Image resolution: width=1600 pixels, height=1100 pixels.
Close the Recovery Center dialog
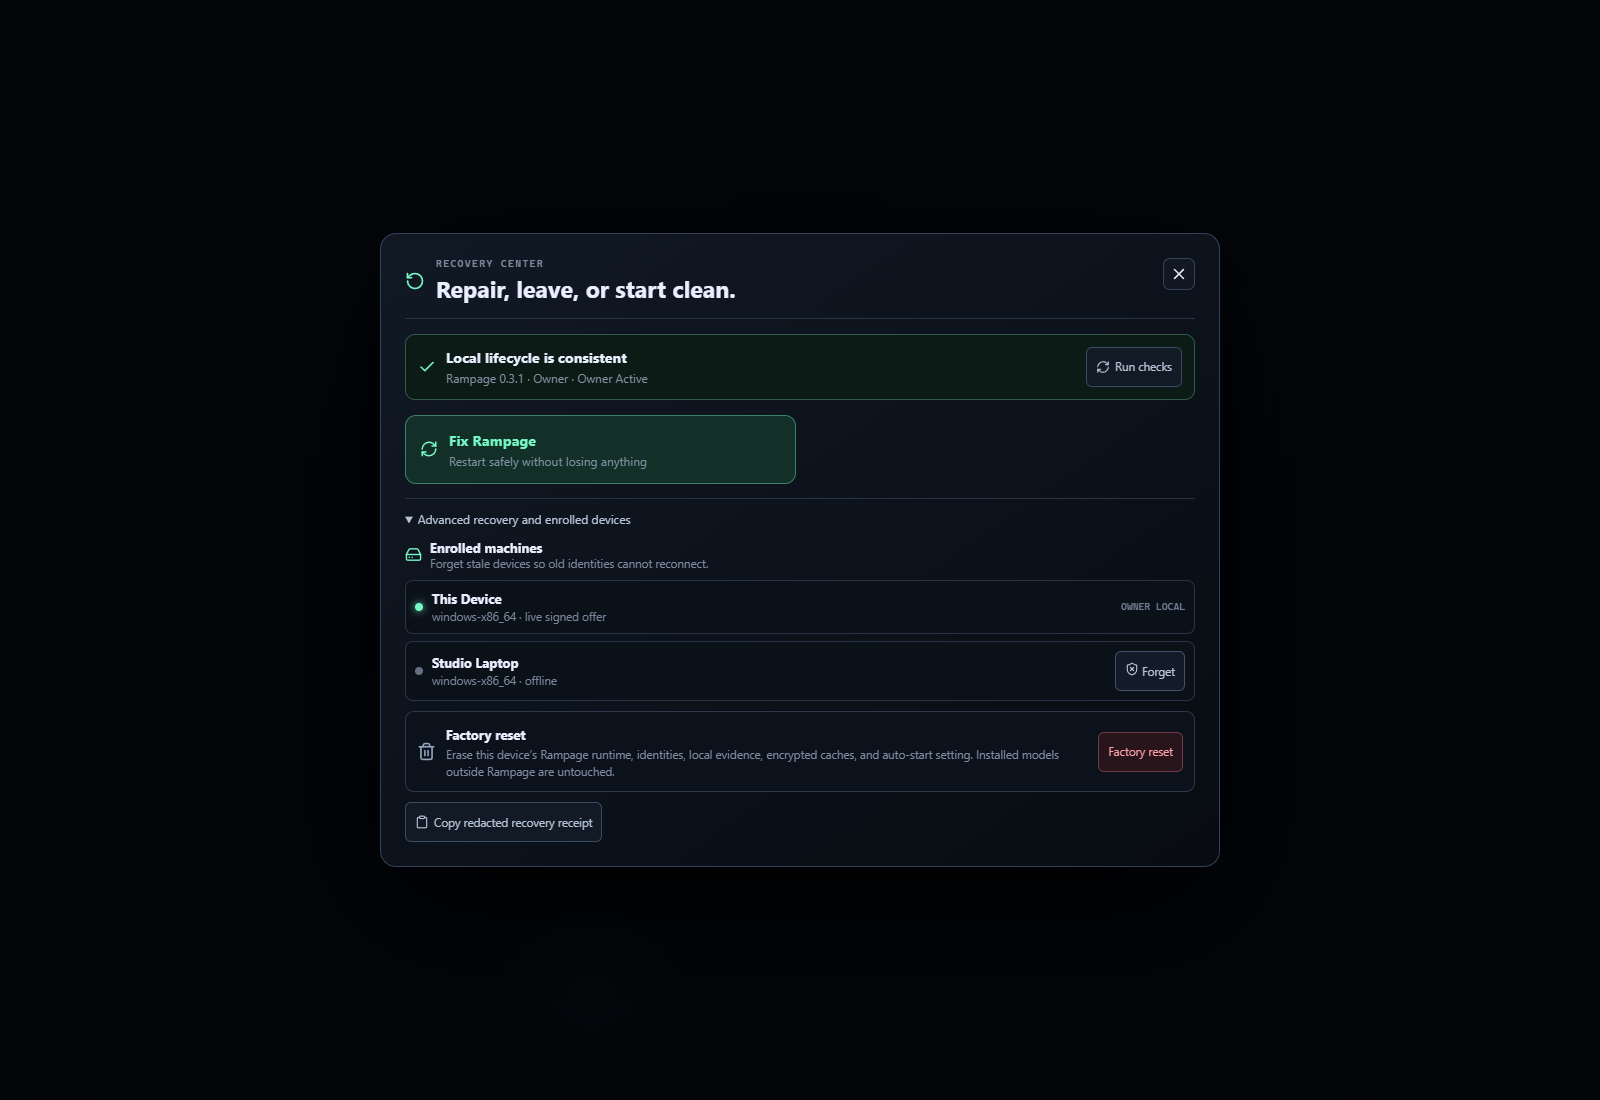click(x=1178, y=274)
